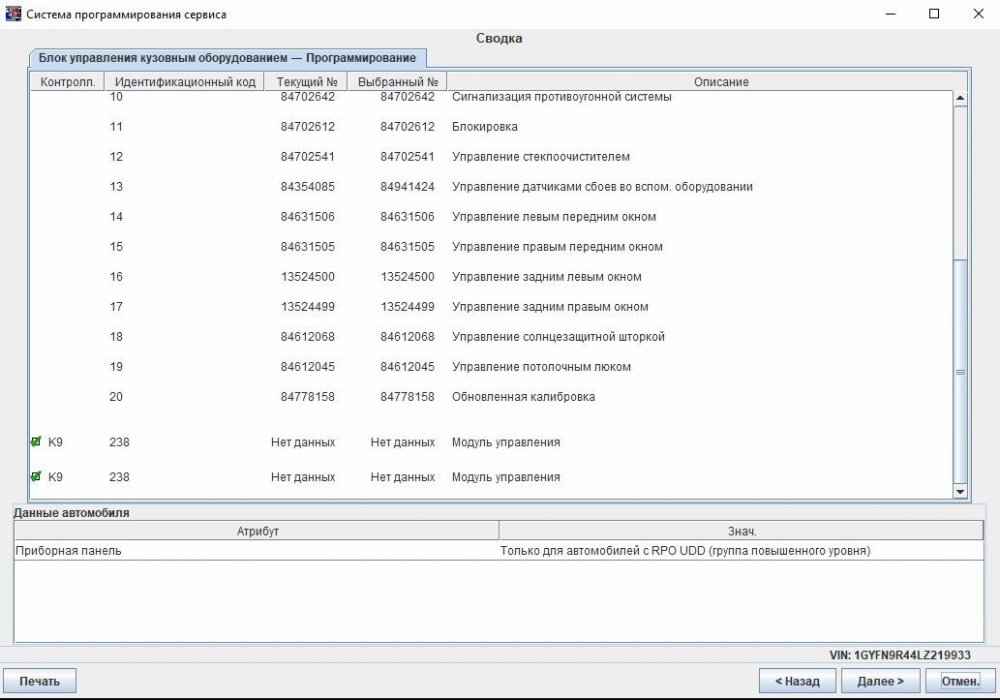Maximize the service programming system window
Image resolution: width=1000 pixels, height=700 pixels.
tap(934, 14)
